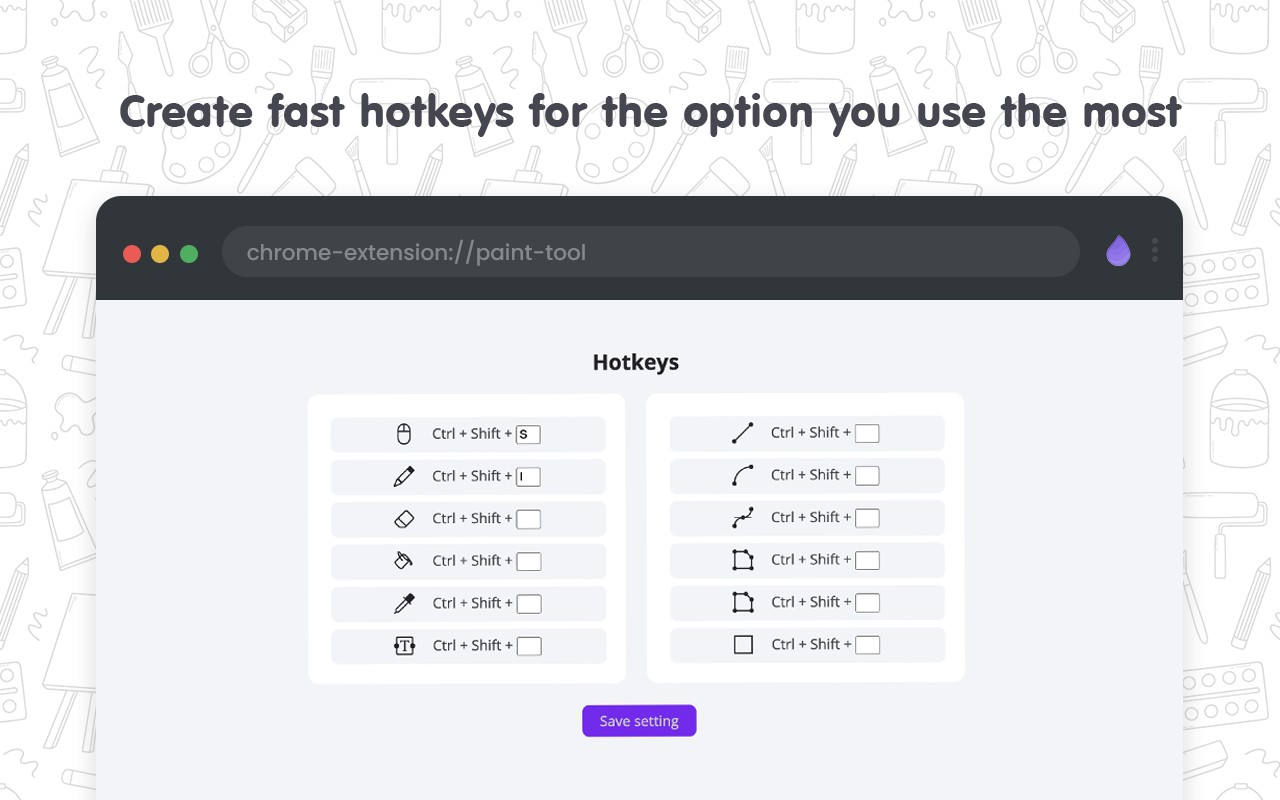Select the eyedropper color picker icon
Viewport: 1280px width, 800px height.
[404, 603]
